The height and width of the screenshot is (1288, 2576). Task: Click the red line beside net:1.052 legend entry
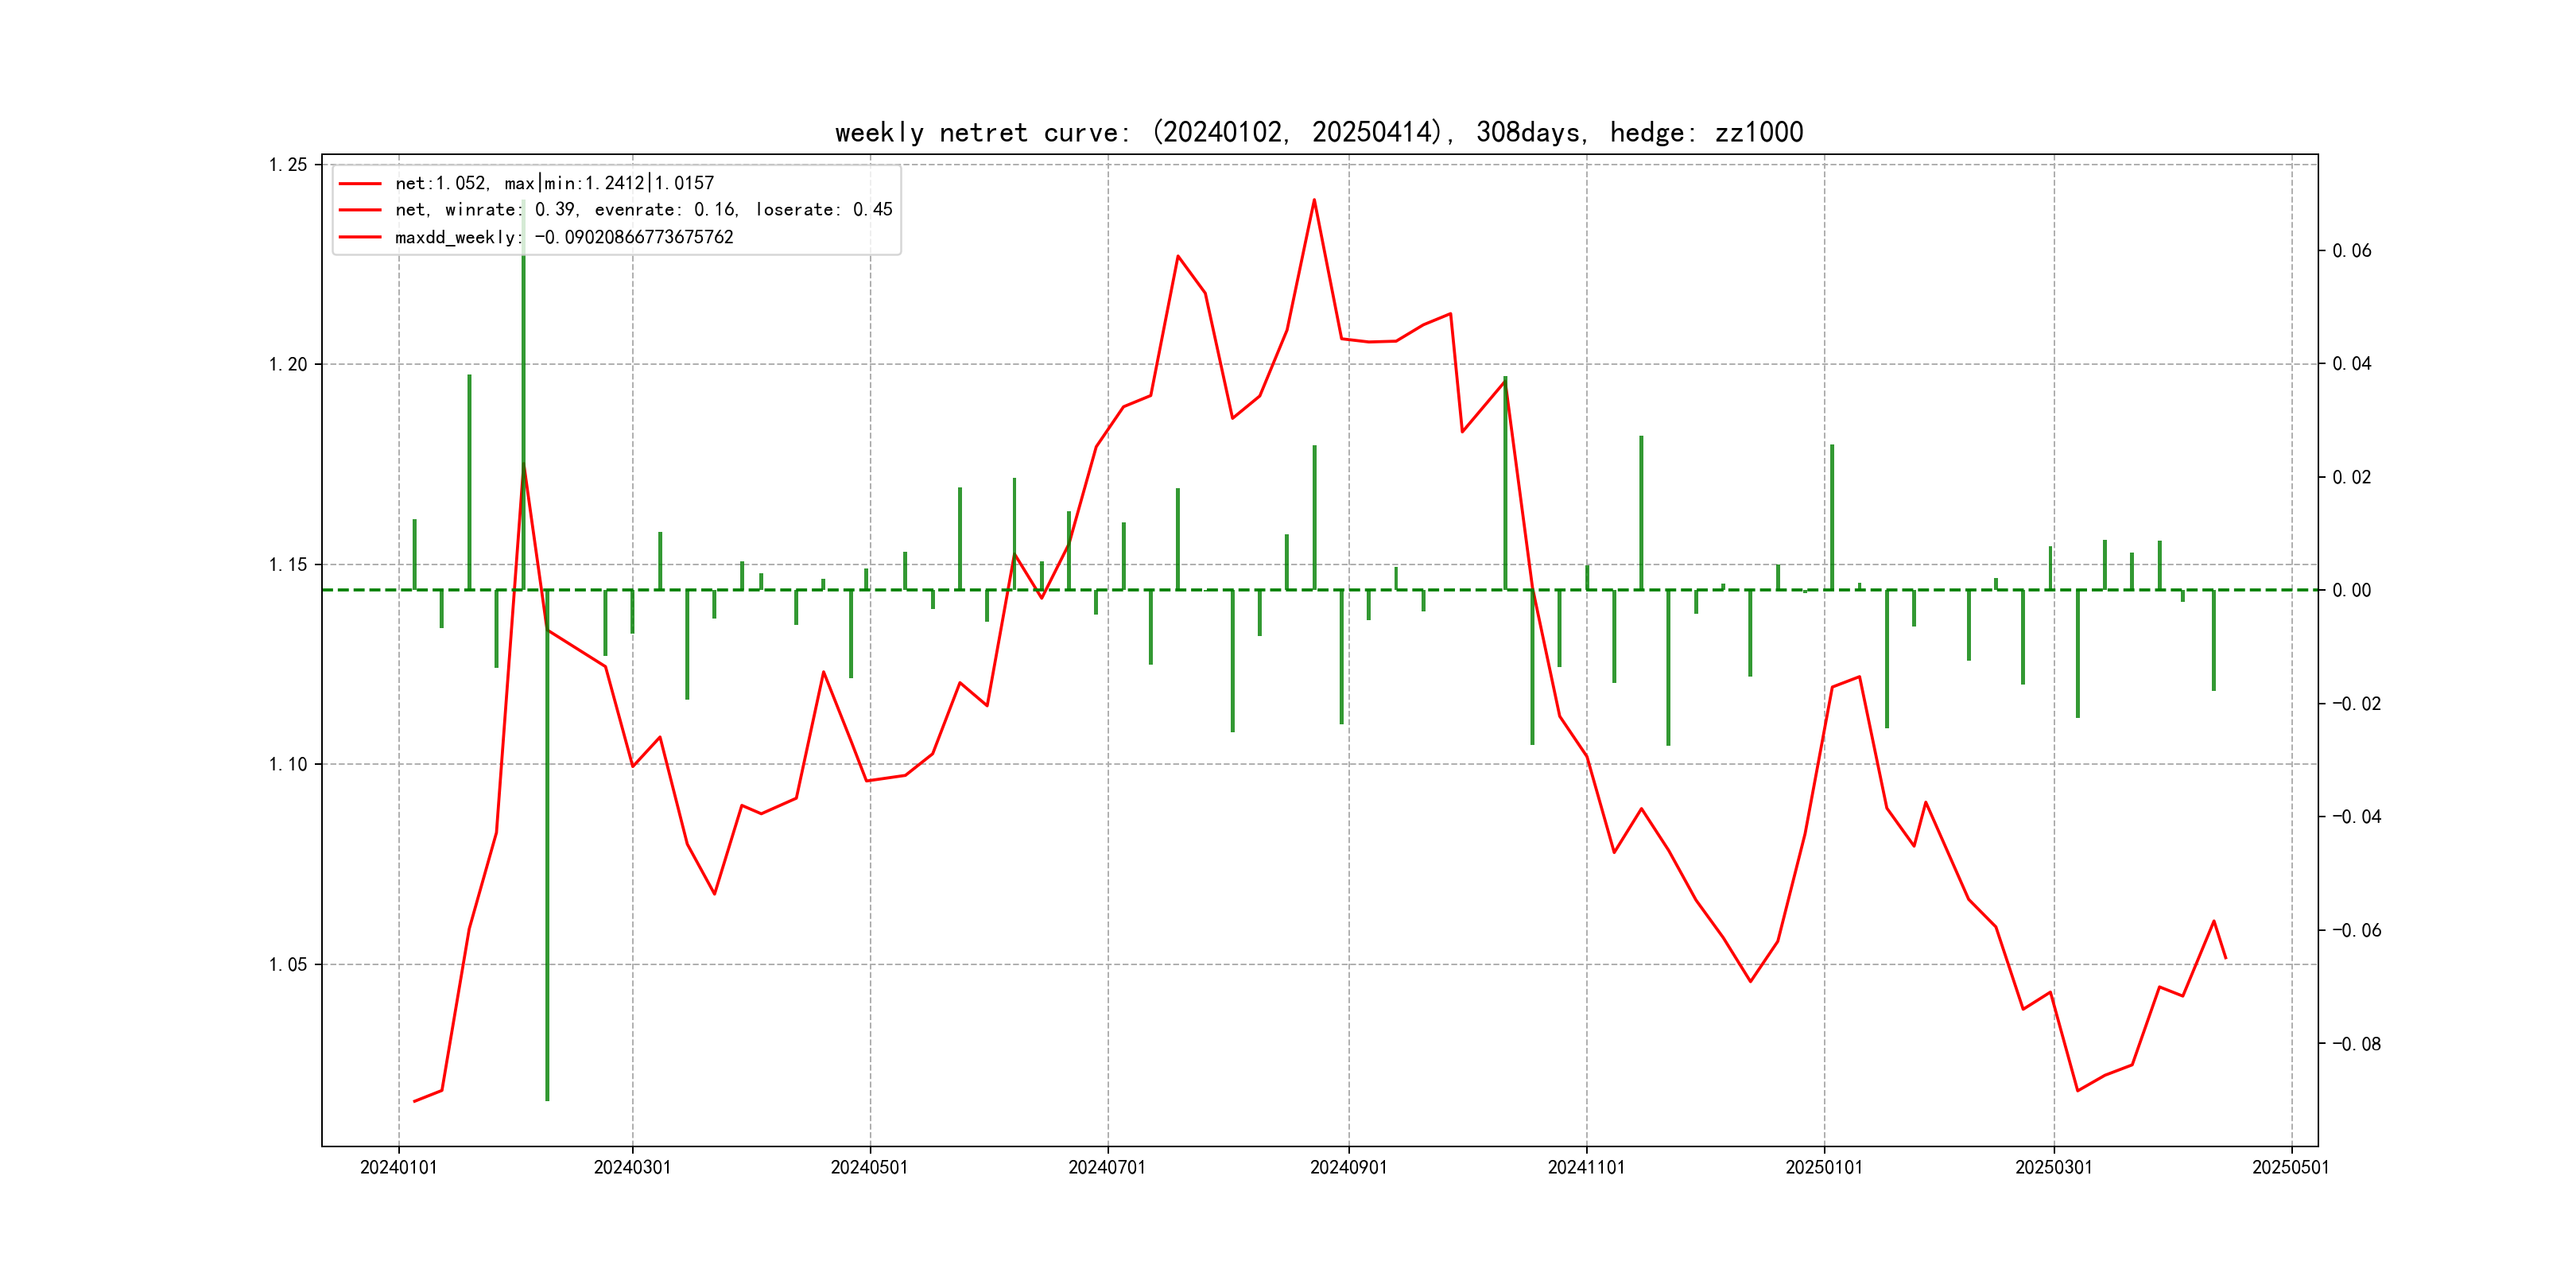(x=360, y=184)
